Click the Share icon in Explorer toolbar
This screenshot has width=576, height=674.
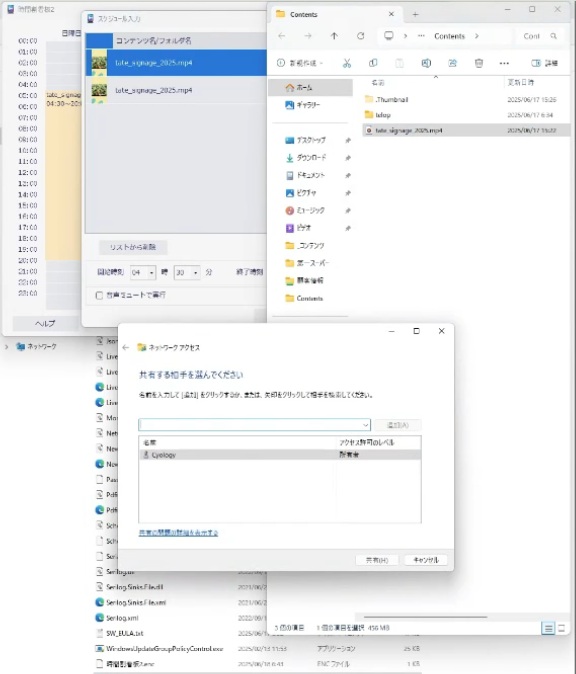point(452,63)
